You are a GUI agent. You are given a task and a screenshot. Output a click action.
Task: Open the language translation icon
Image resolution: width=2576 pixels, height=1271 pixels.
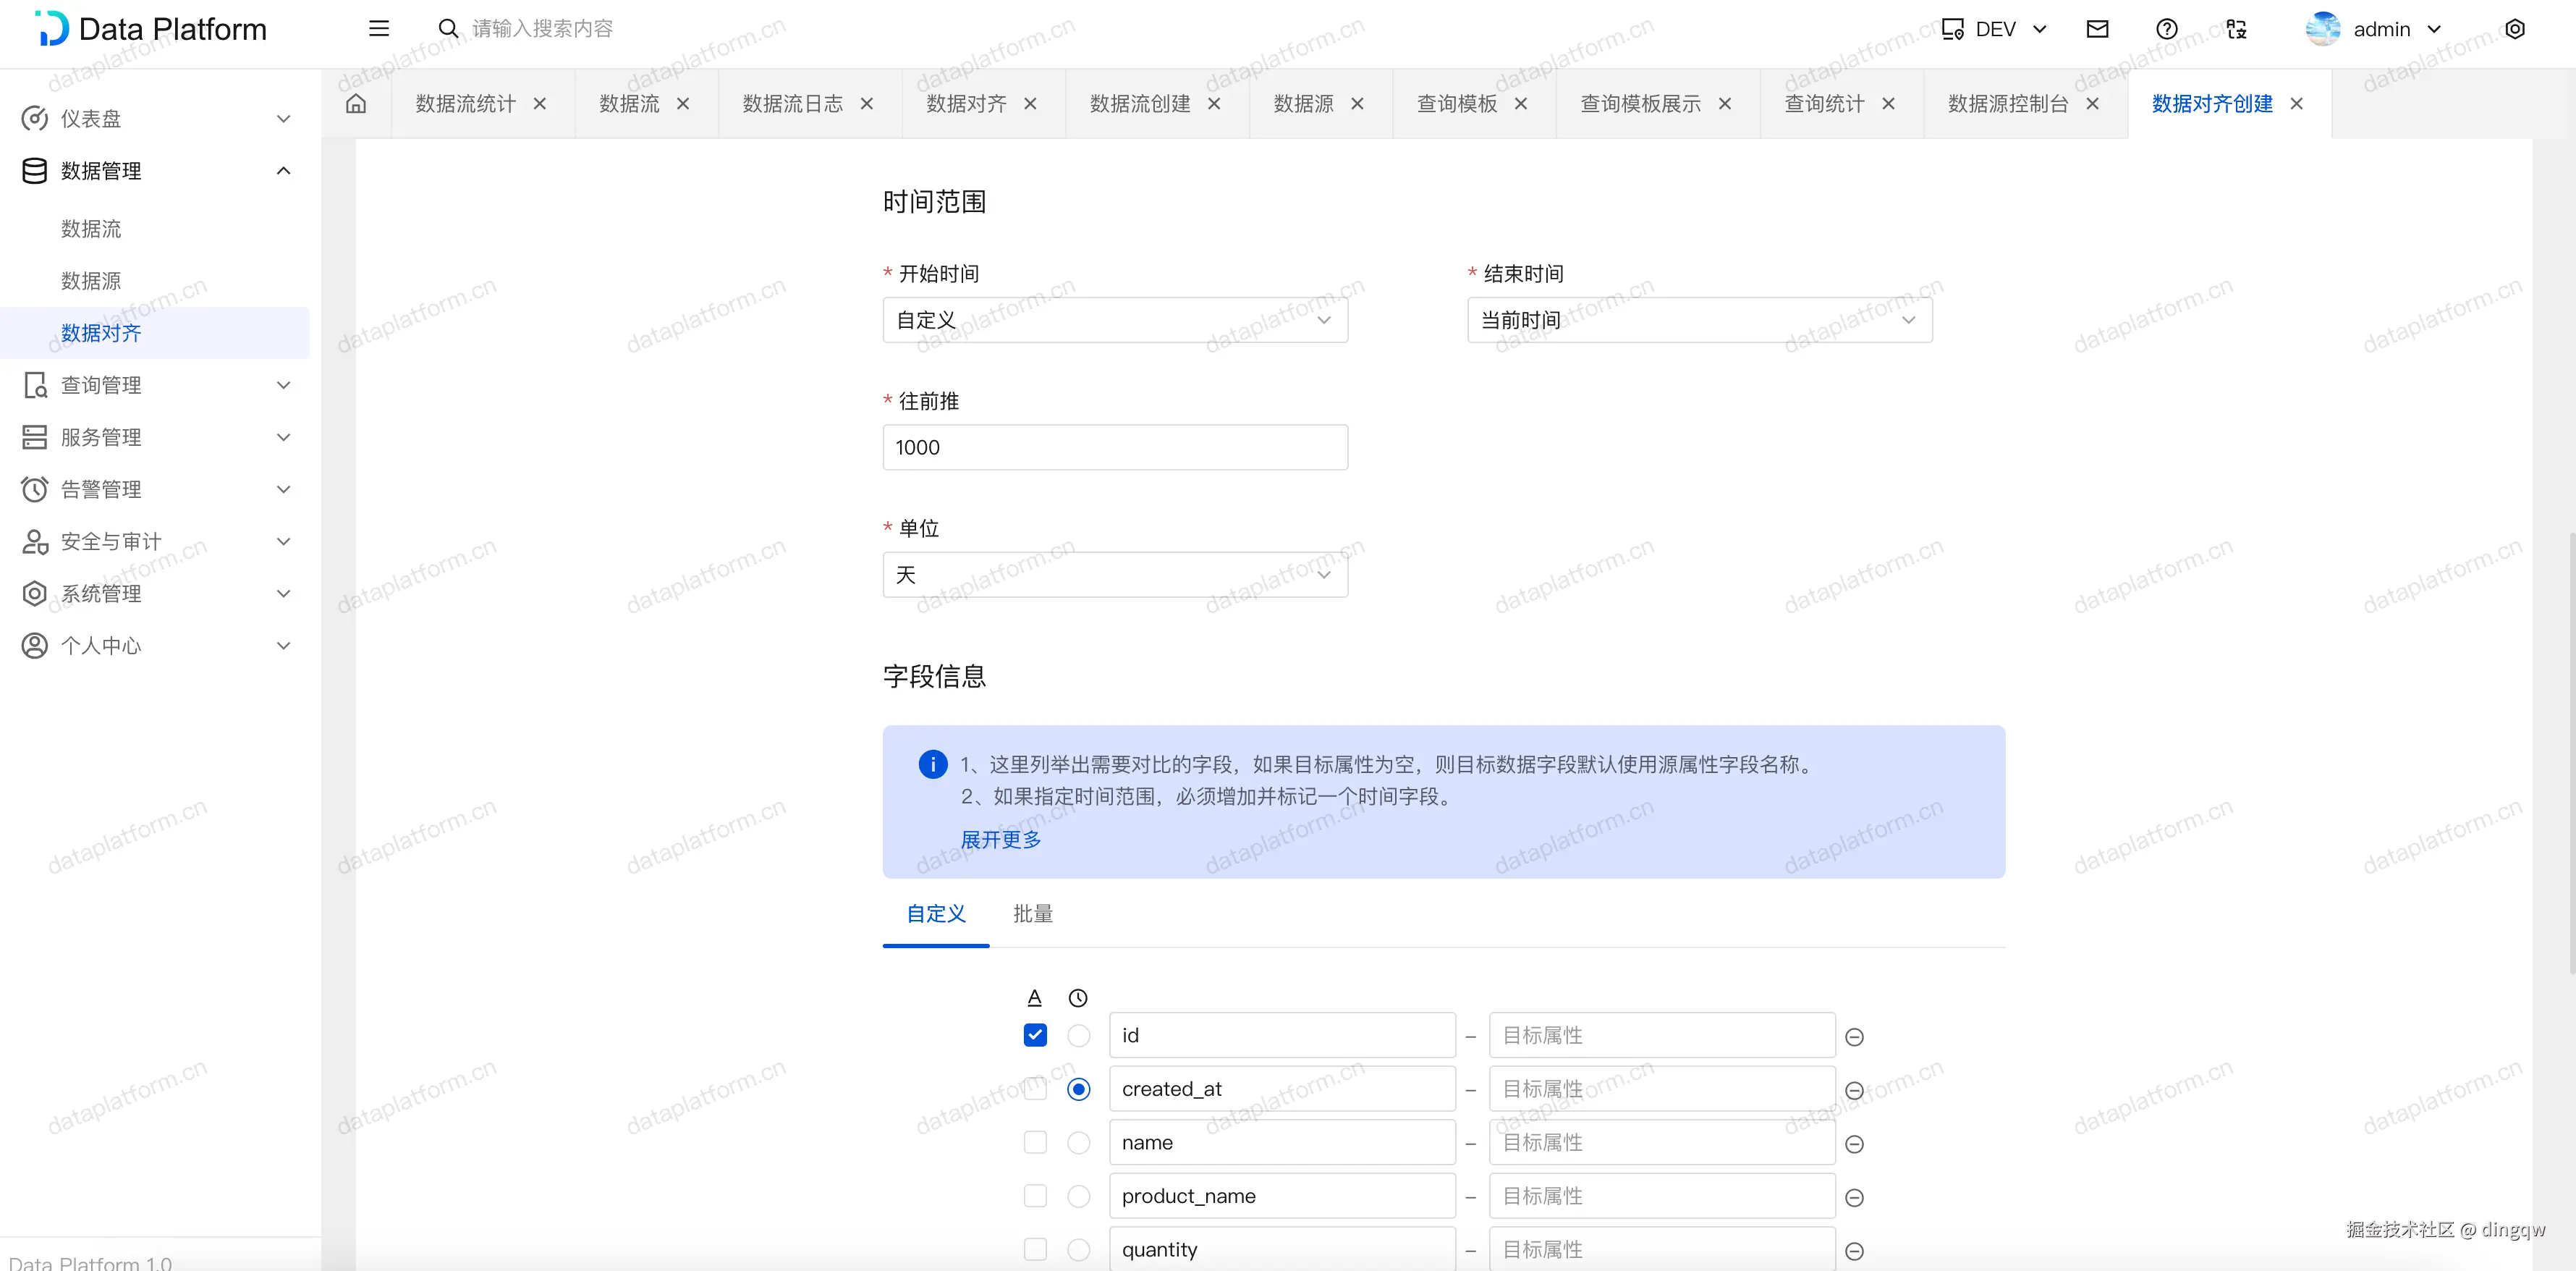(x=2236, y=29)
